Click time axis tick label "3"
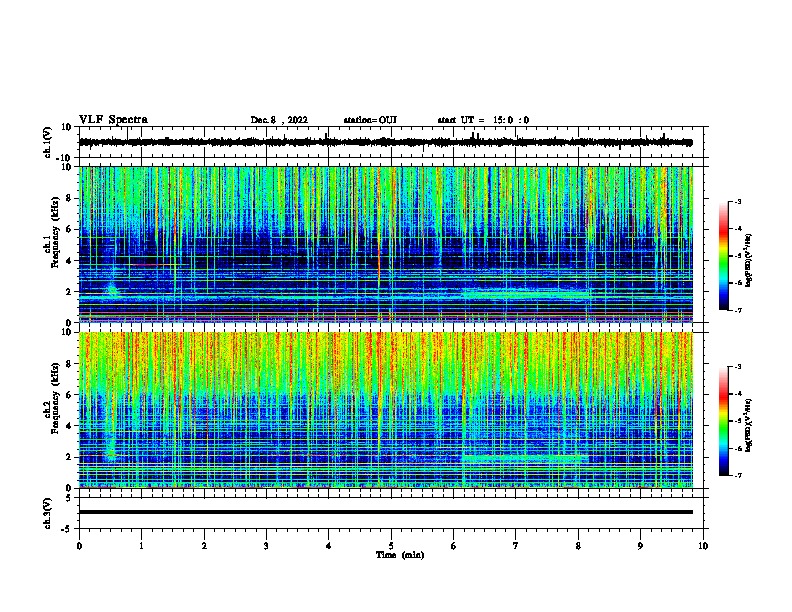 [266, 546]
